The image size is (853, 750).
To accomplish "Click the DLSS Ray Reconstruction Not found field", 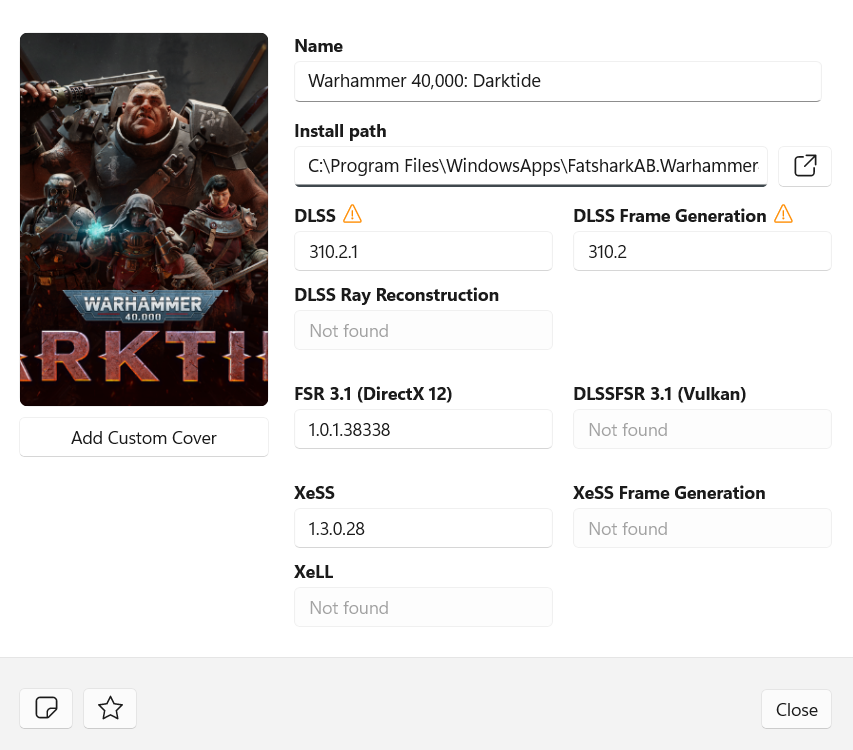I will tap(423, 330).
